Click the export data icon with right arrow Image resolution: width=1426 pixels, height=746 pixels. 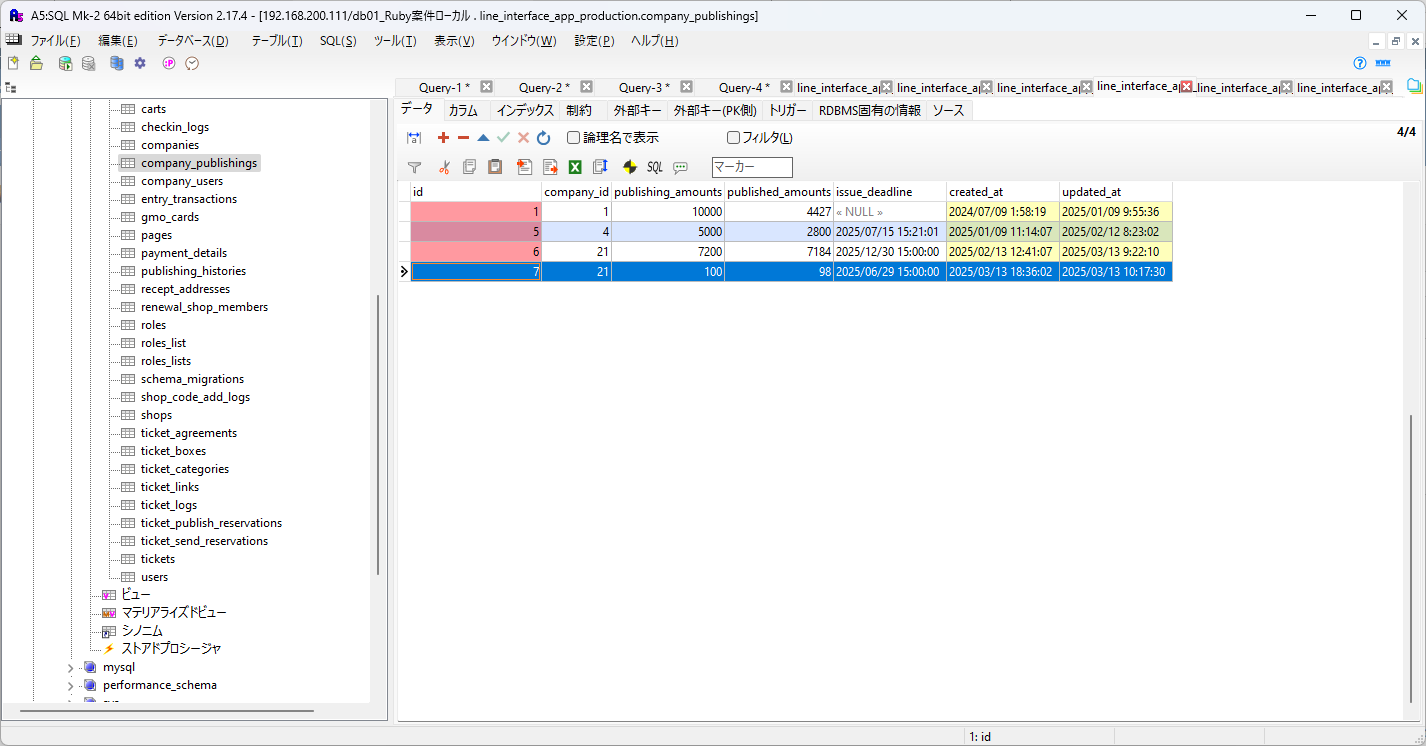550,167
